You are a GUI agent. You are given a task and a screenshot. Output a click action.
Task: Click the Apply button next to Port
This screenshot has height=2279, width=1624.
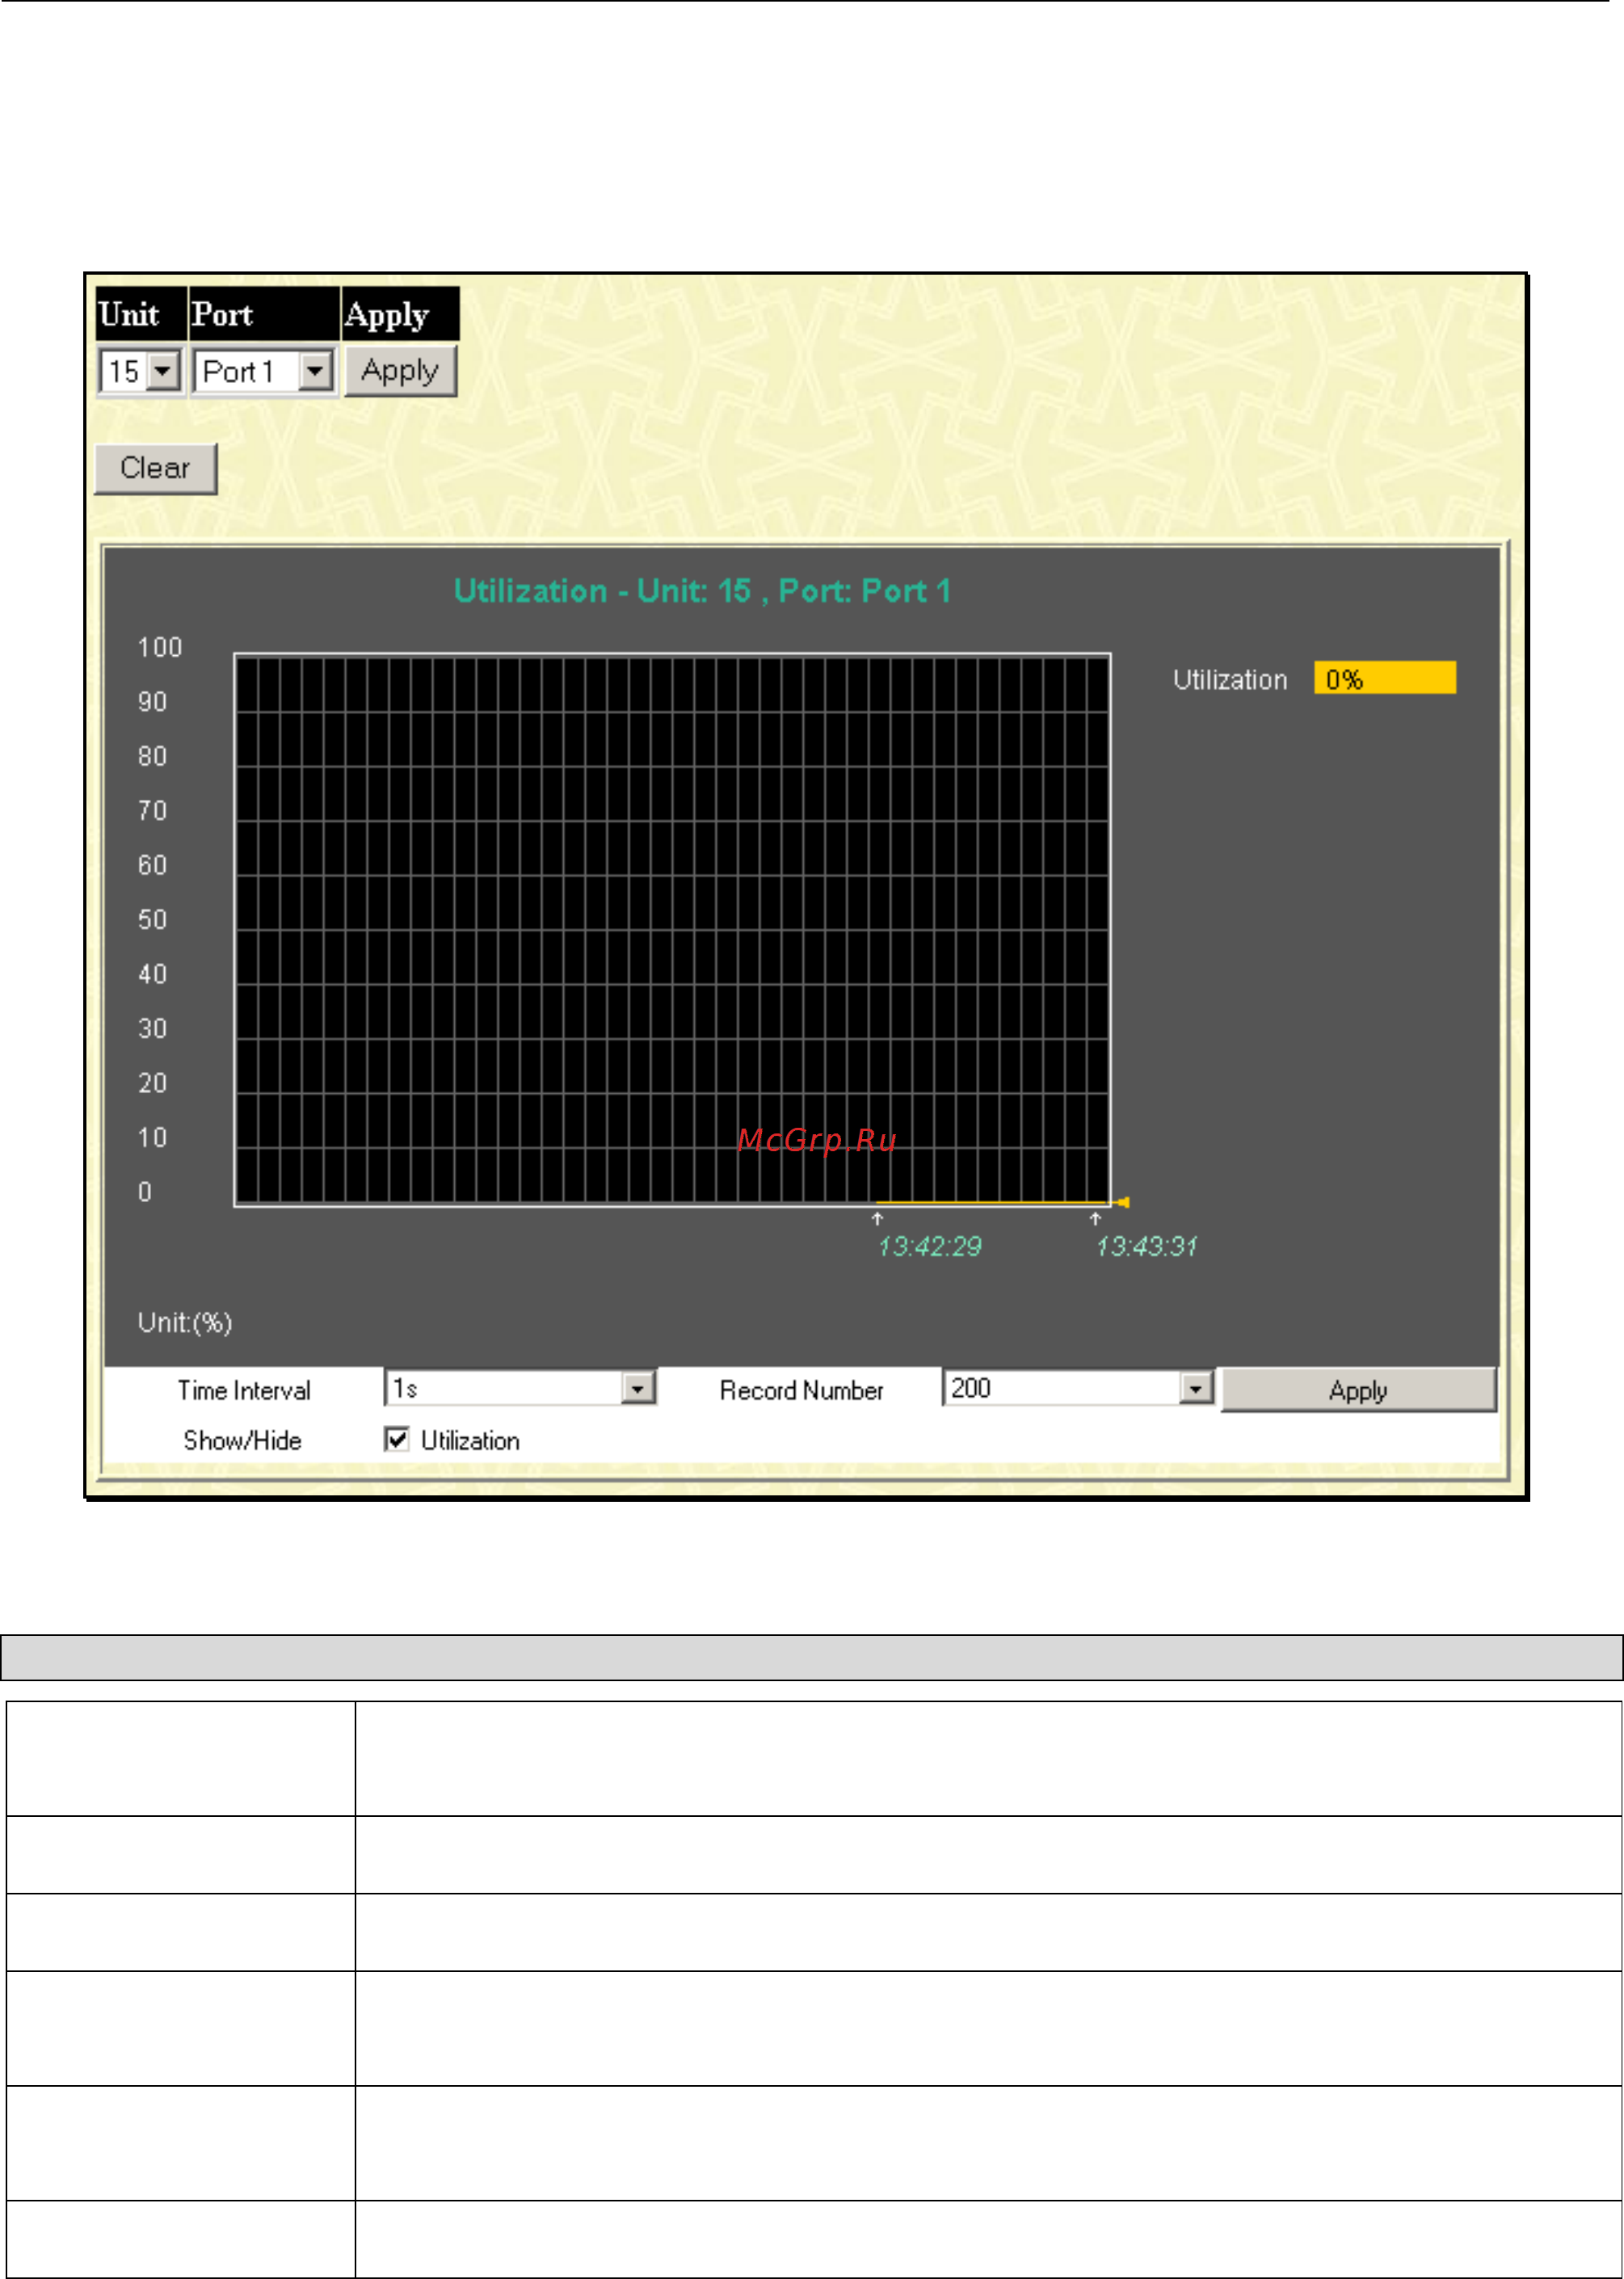[x=400, y=371]
